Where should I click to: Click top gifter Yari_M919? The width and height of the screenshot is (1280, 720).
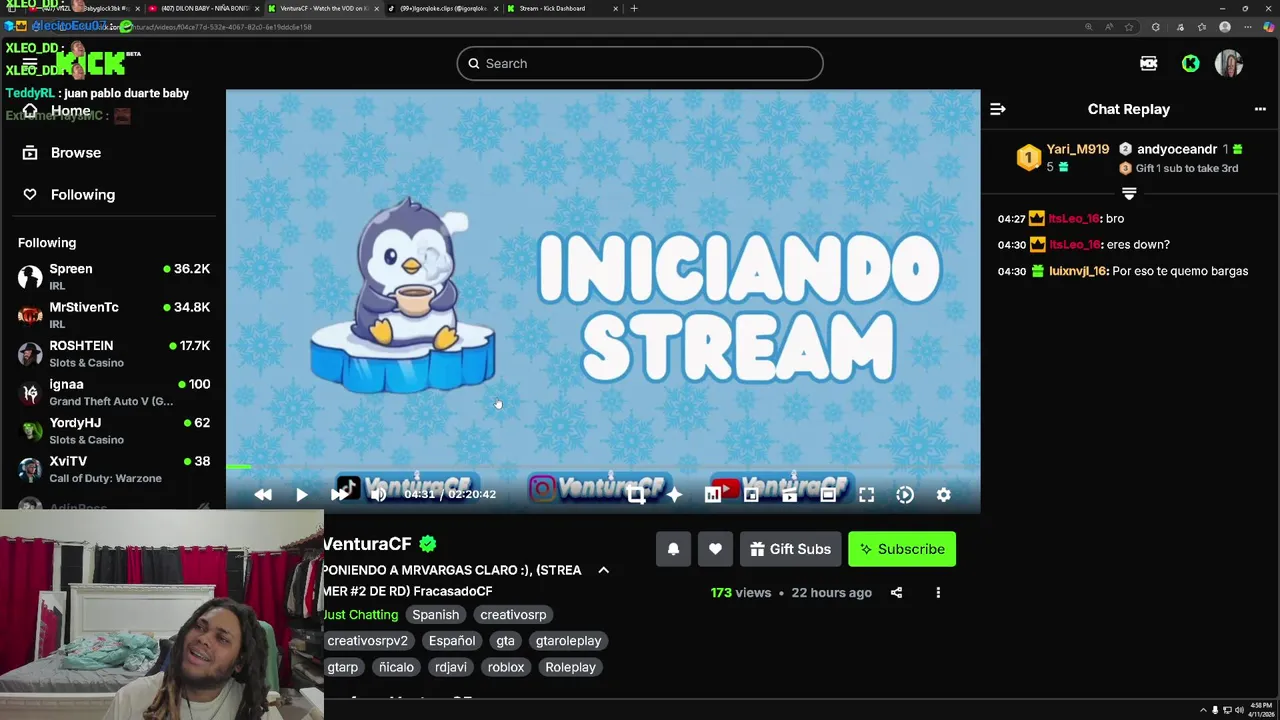pyautogui.click(x=1077, y=149)
